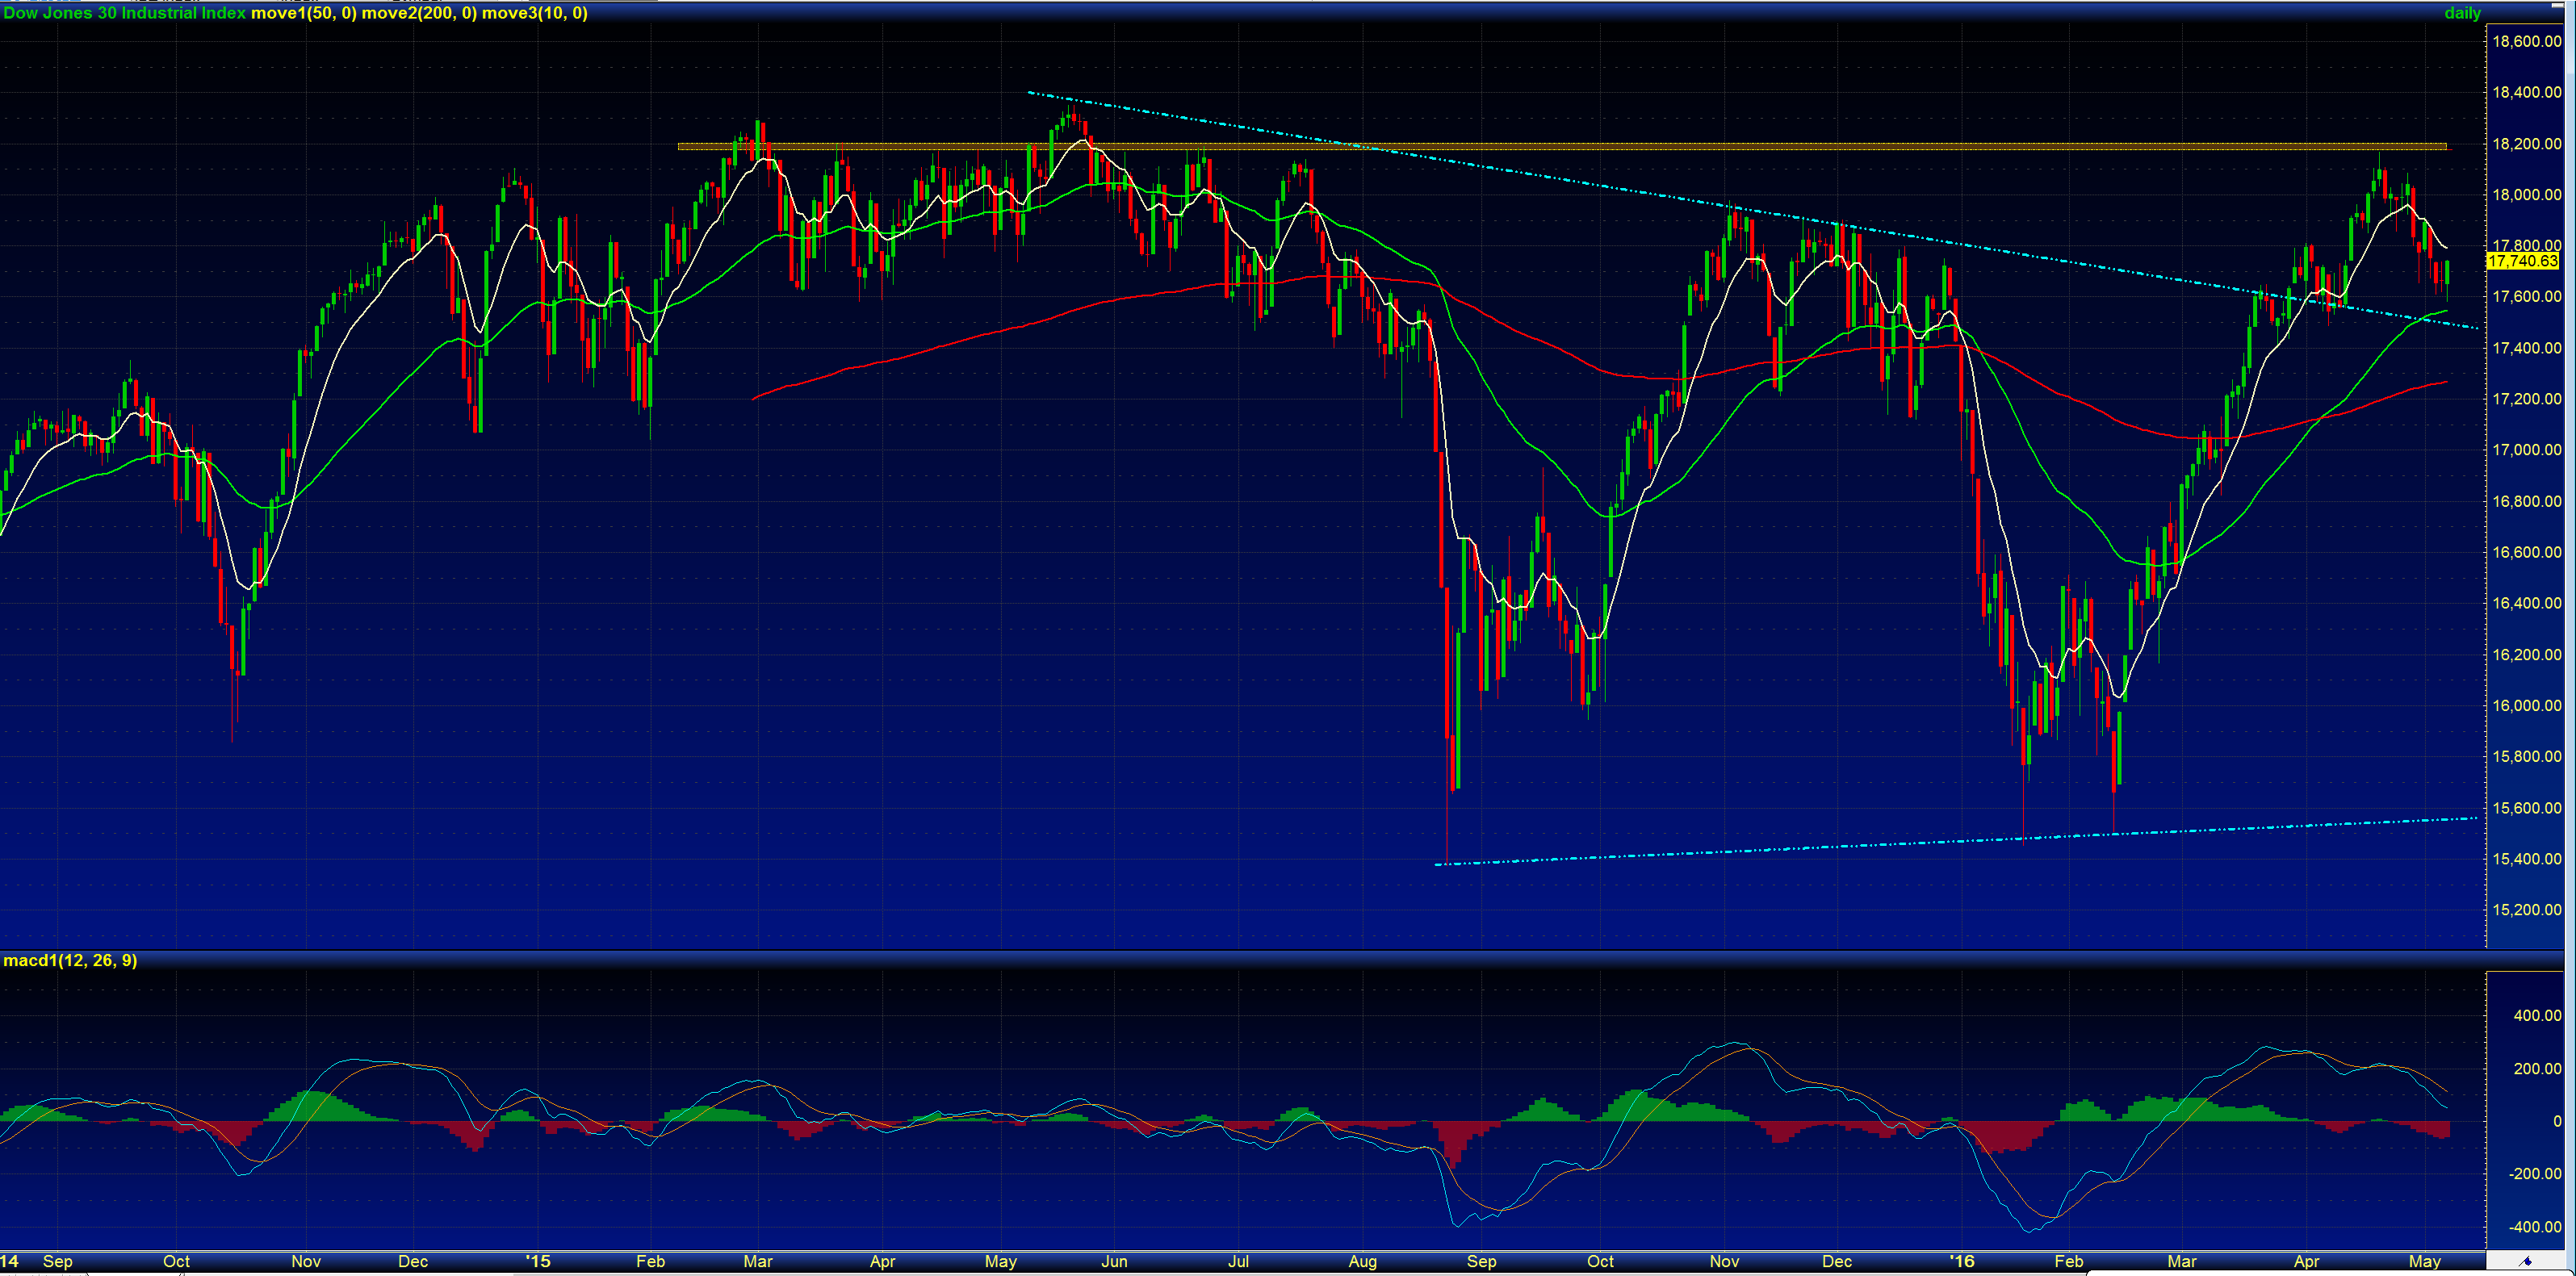Click the macd1(12, 26, 9) study label

70,961
